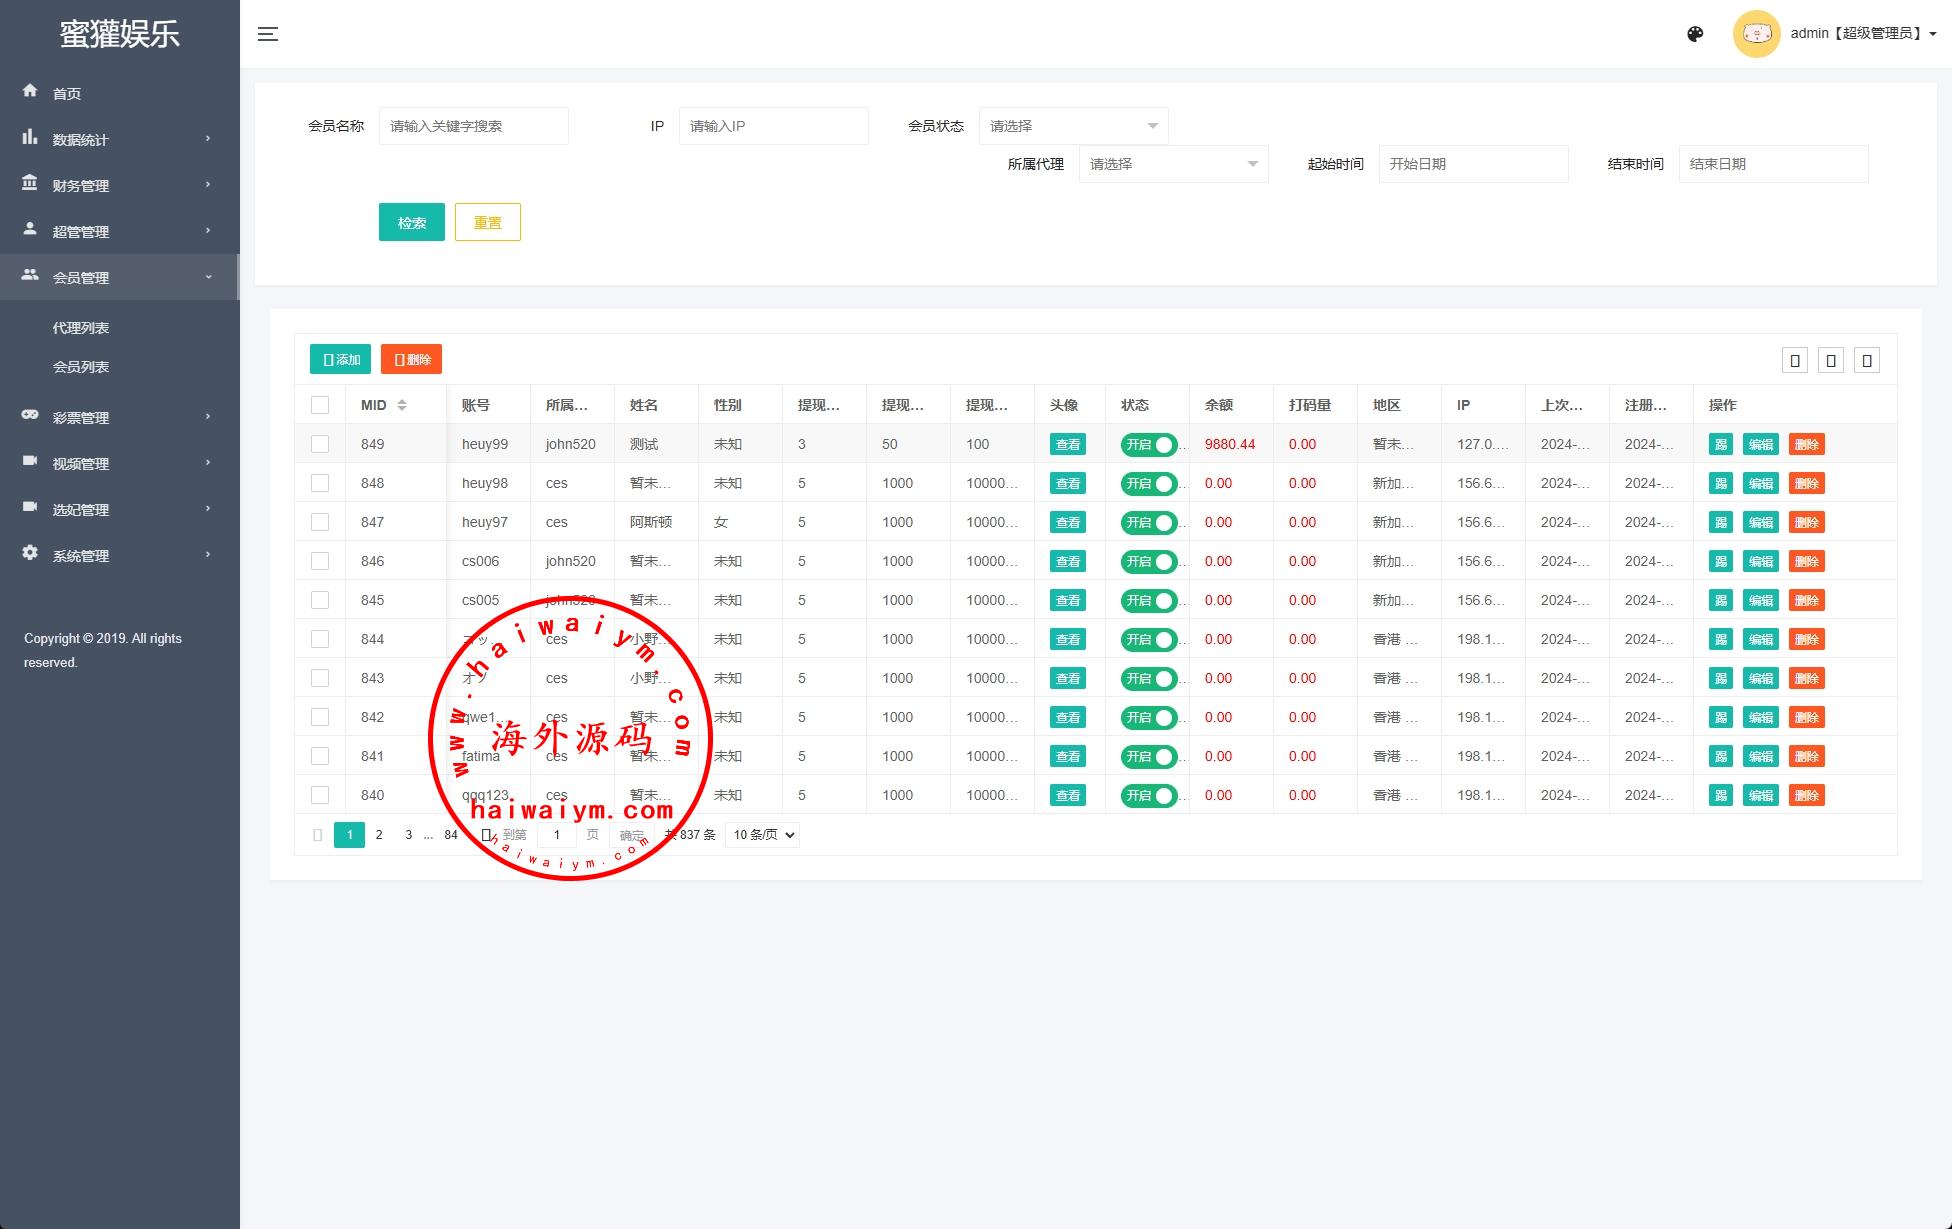Open the 10 条/页 page size selector
The height and width of the screenshot is (1229, 1952).
pos(763,835)
